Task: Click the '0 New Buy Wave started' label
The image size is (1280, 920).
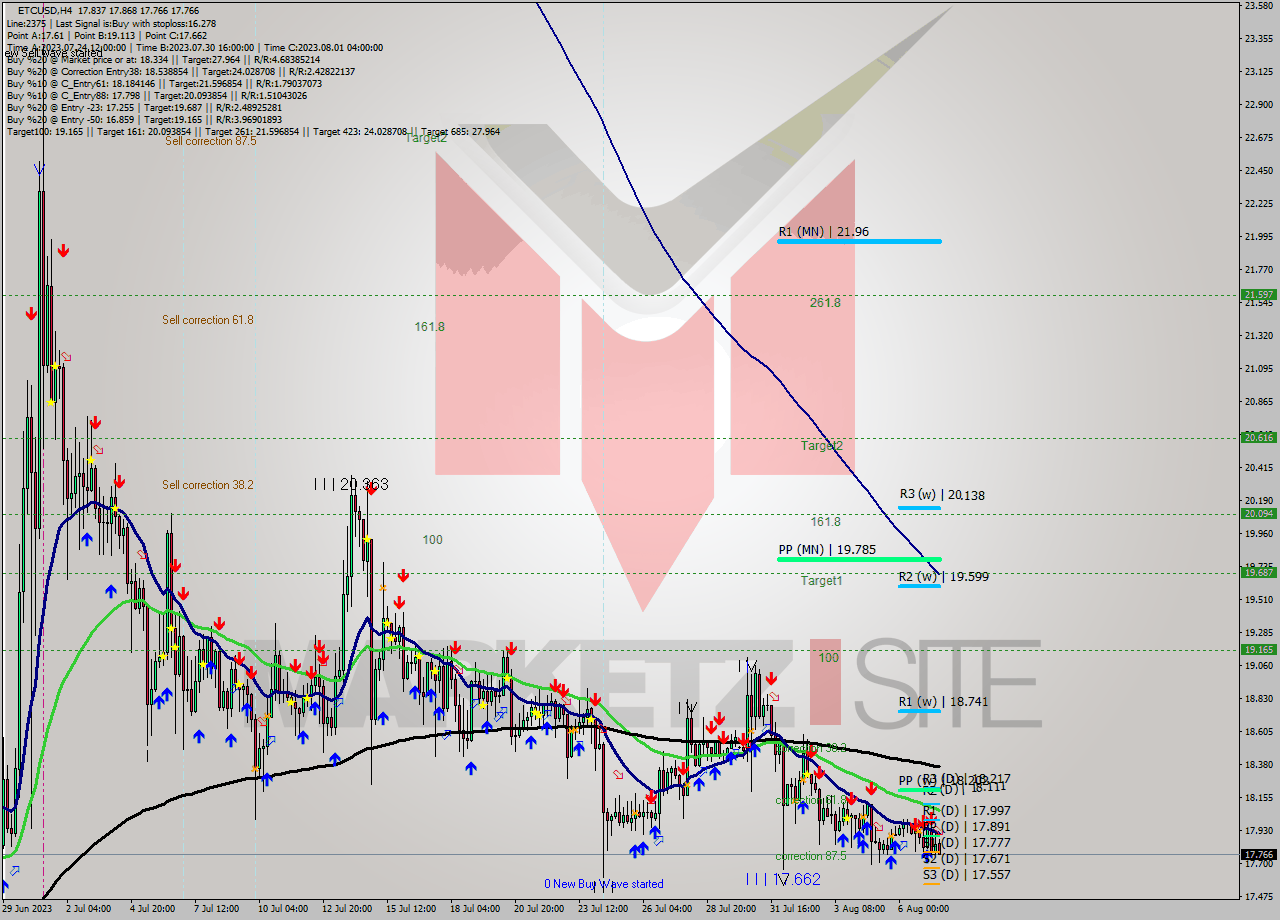Action: (603, 884)
